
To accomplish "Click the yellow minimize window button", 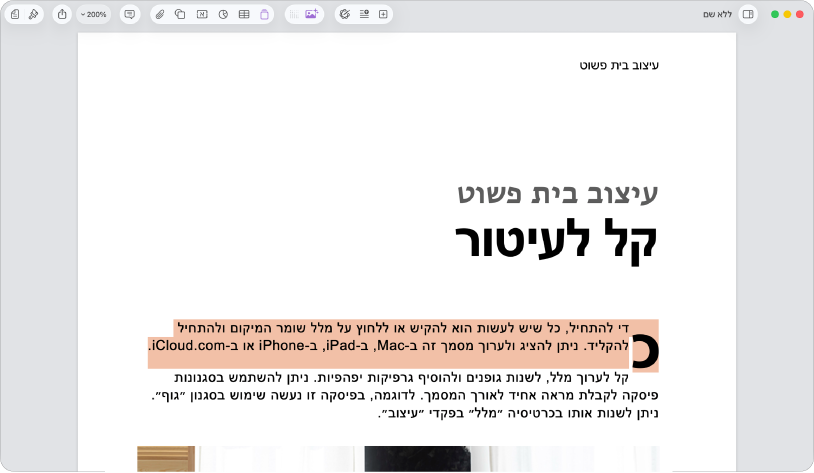I will [787, 15].
